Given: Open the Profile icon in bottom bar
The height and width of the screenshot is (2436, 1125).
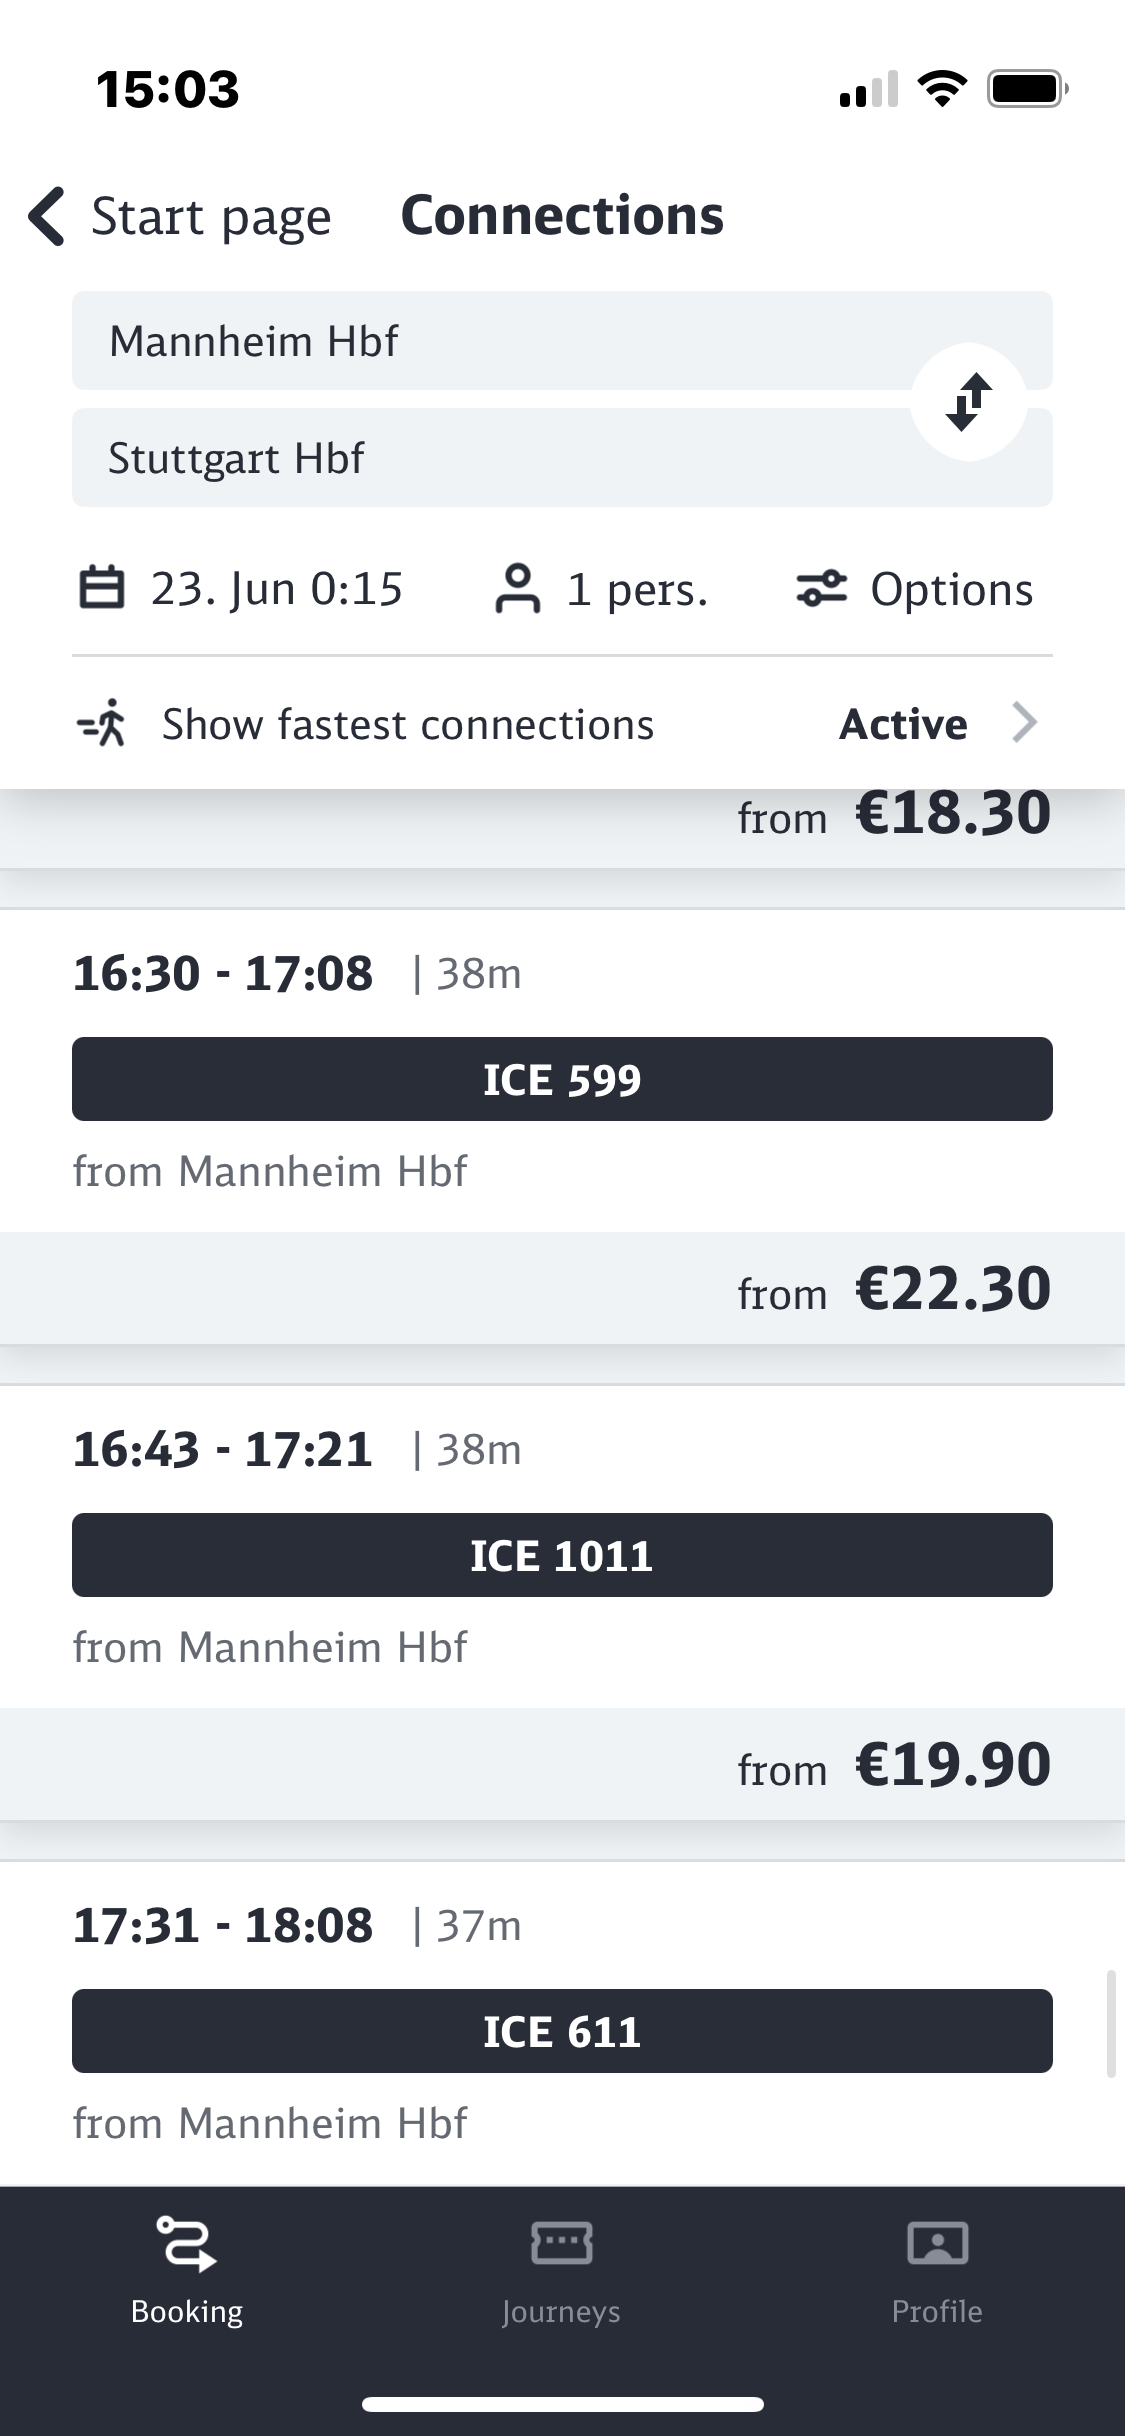Looking at the screenshot, I should pyautogui.click(x=937, y=2243).
